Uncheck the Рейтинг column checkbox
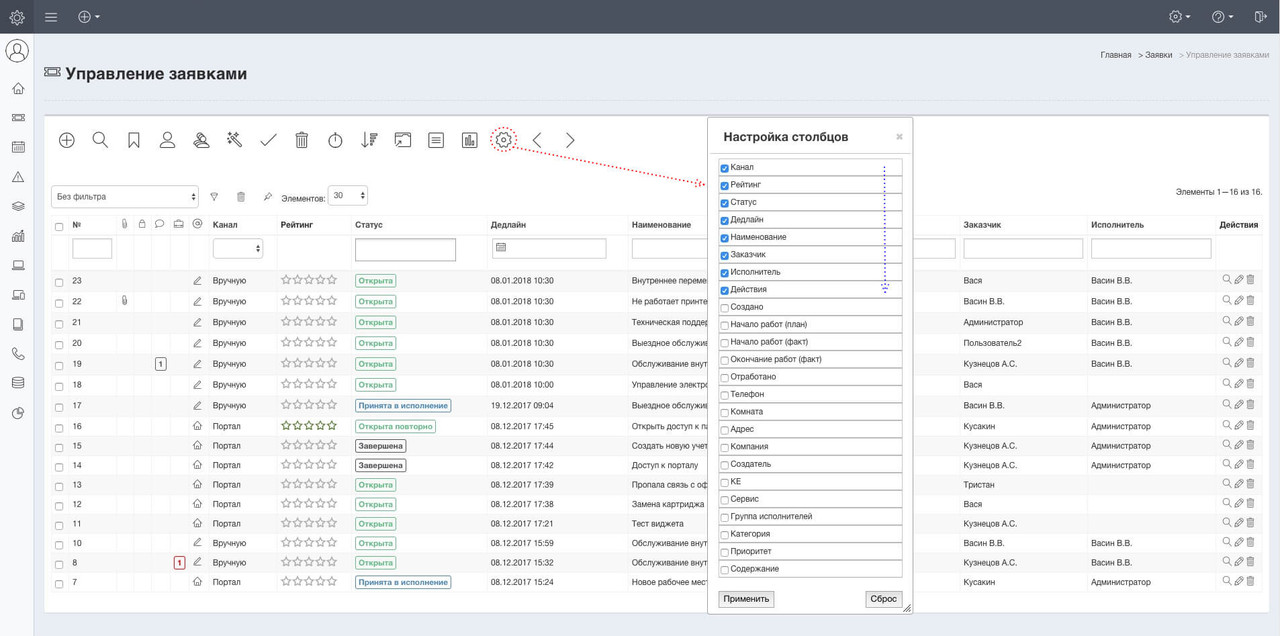The image size is (1280, 636). (725, 185)
